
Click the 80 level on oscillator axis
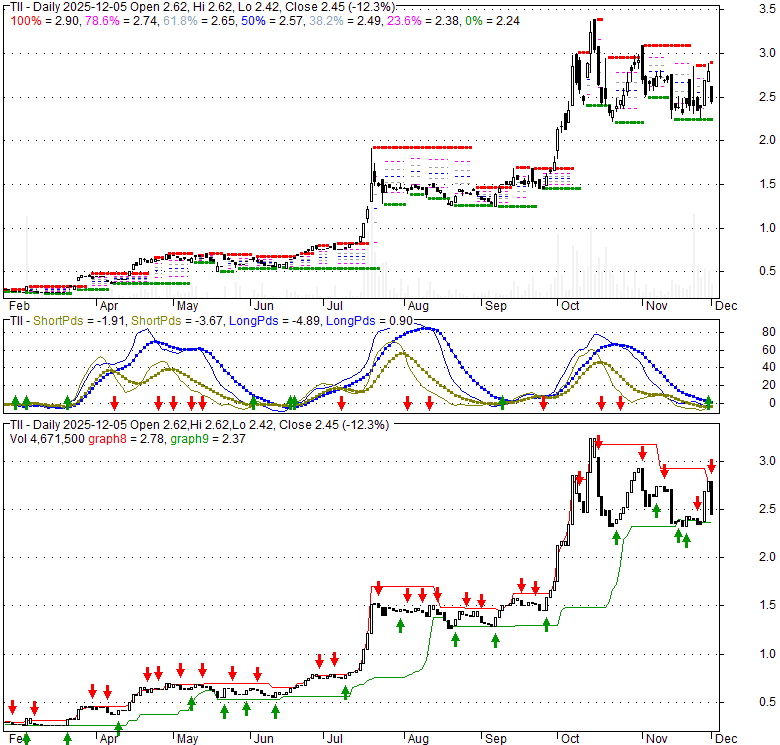pos(769,332)
